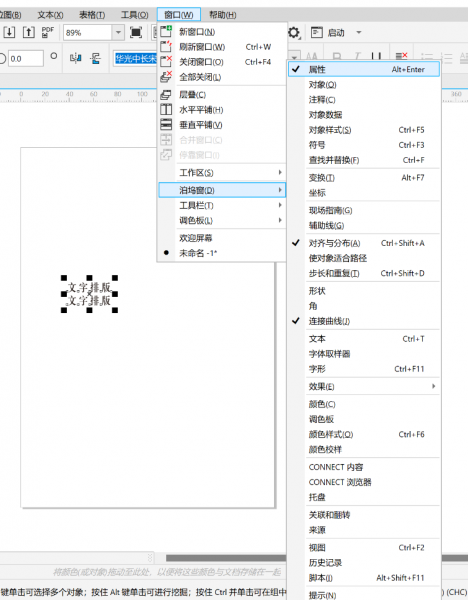Image resolution: width=468 pixels, height=600 pixels.
Task: Uncheck the 属性 docker entry
Action: (364, 69)
